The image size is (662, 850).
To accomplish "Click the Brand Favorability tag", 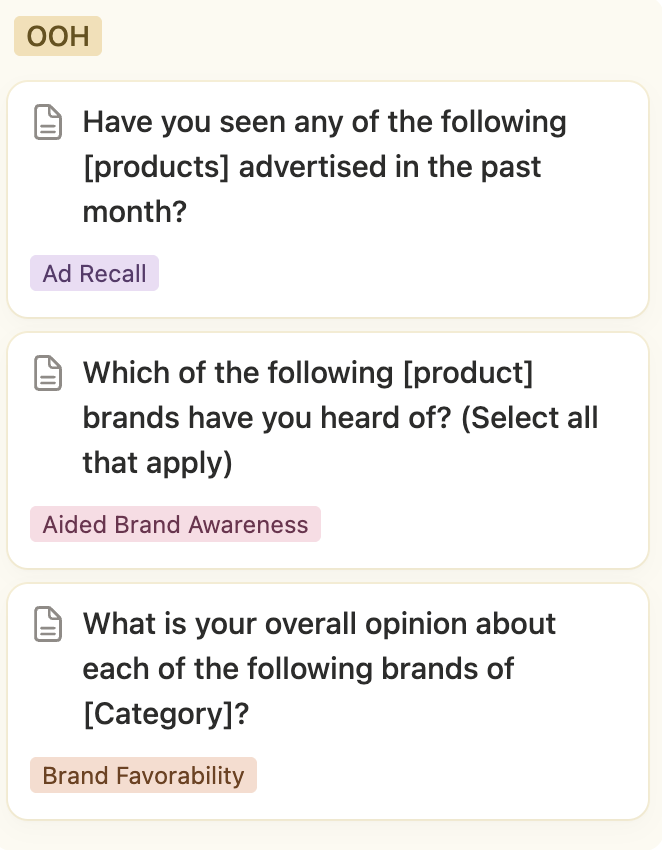I will [143, 776].
